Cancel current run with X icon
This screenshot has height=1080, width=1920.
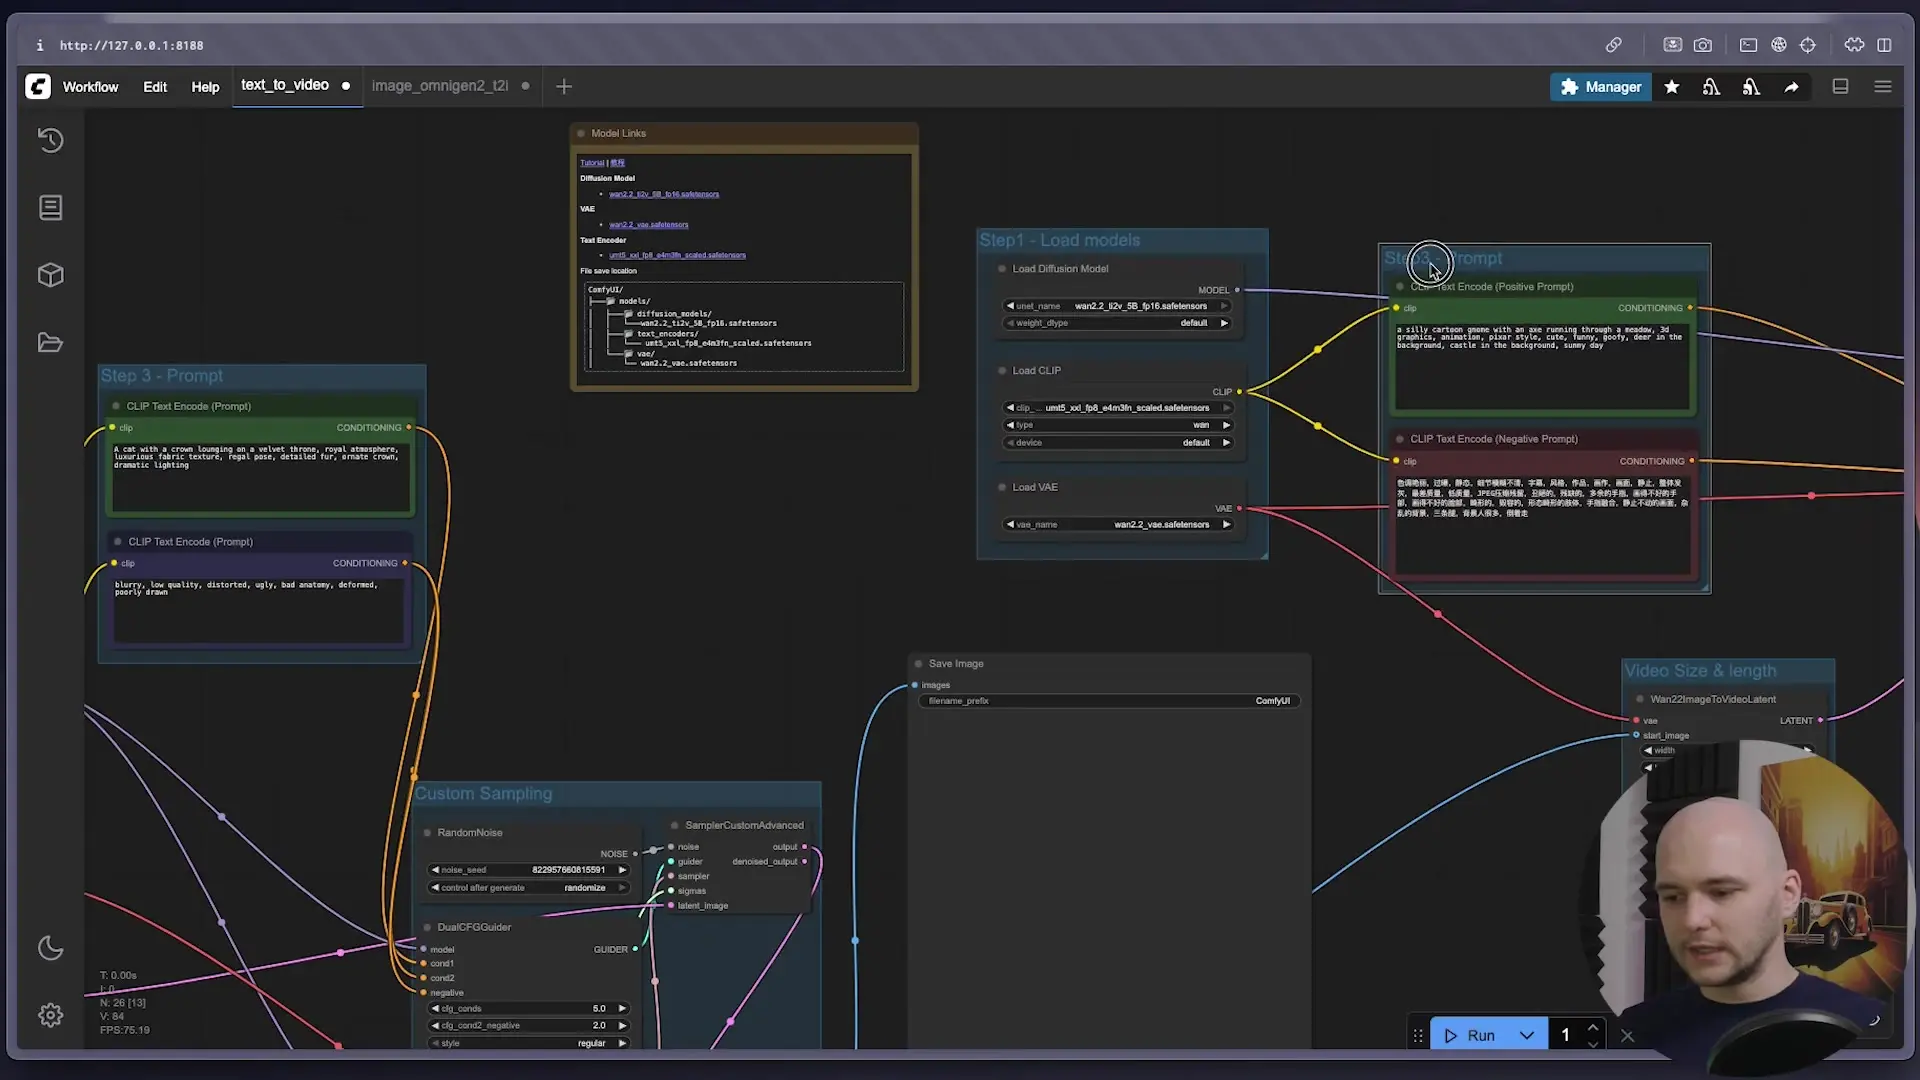pos(1627,1036)
